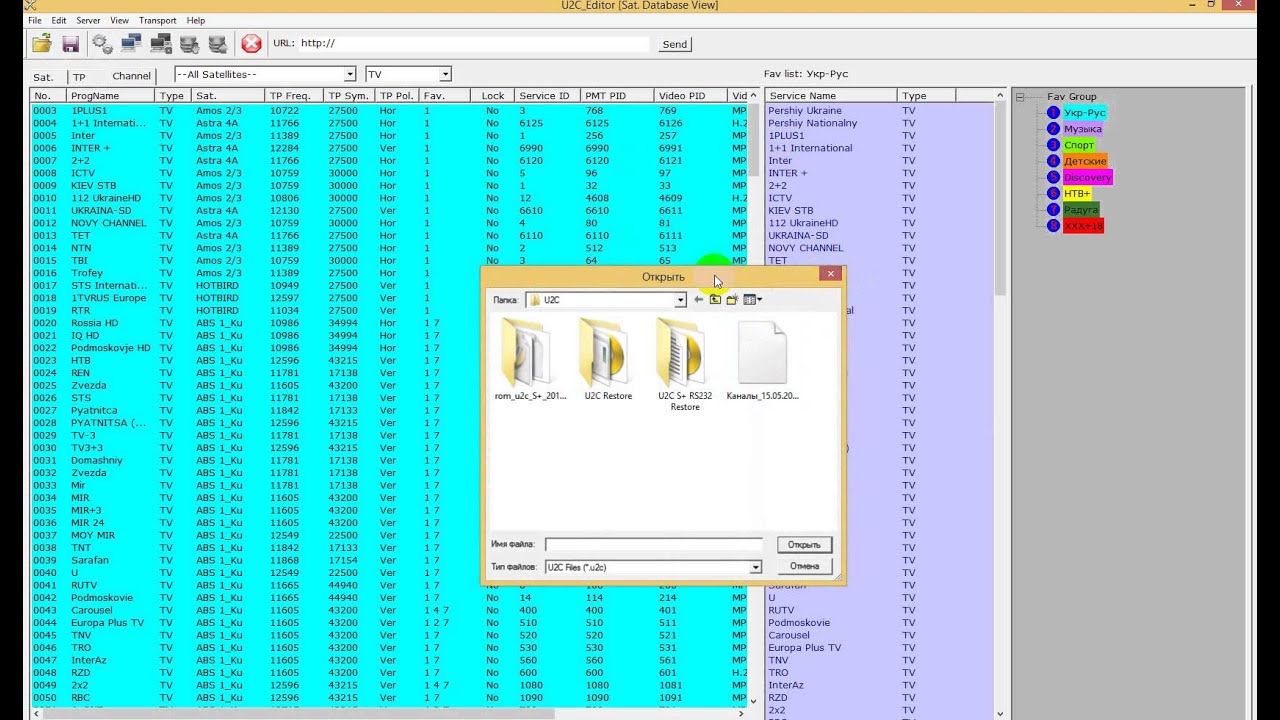1280x720 pixels.
Task: Collapse the Fav Group tree node
Action: tap(1020, 97)
